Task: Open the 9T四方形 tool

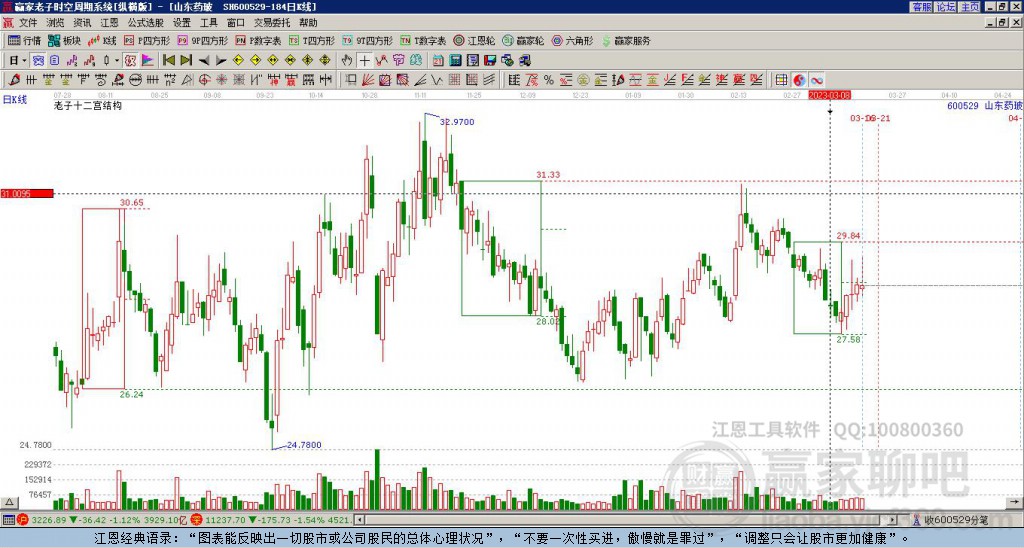Action: (367, 40)
